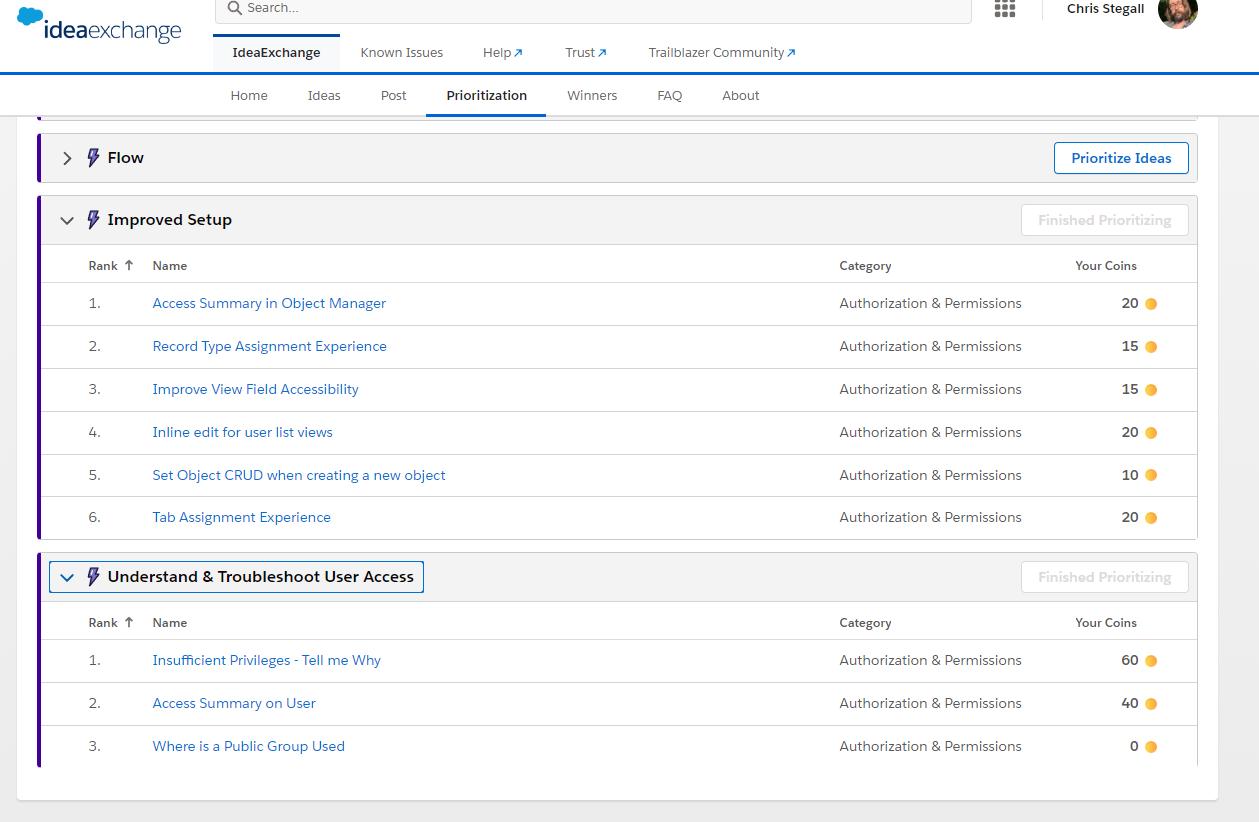Viewport: 1259px width, 822px height.
Task: Click the IdeaExchange Salesforce logo
Action: point(99,27)
